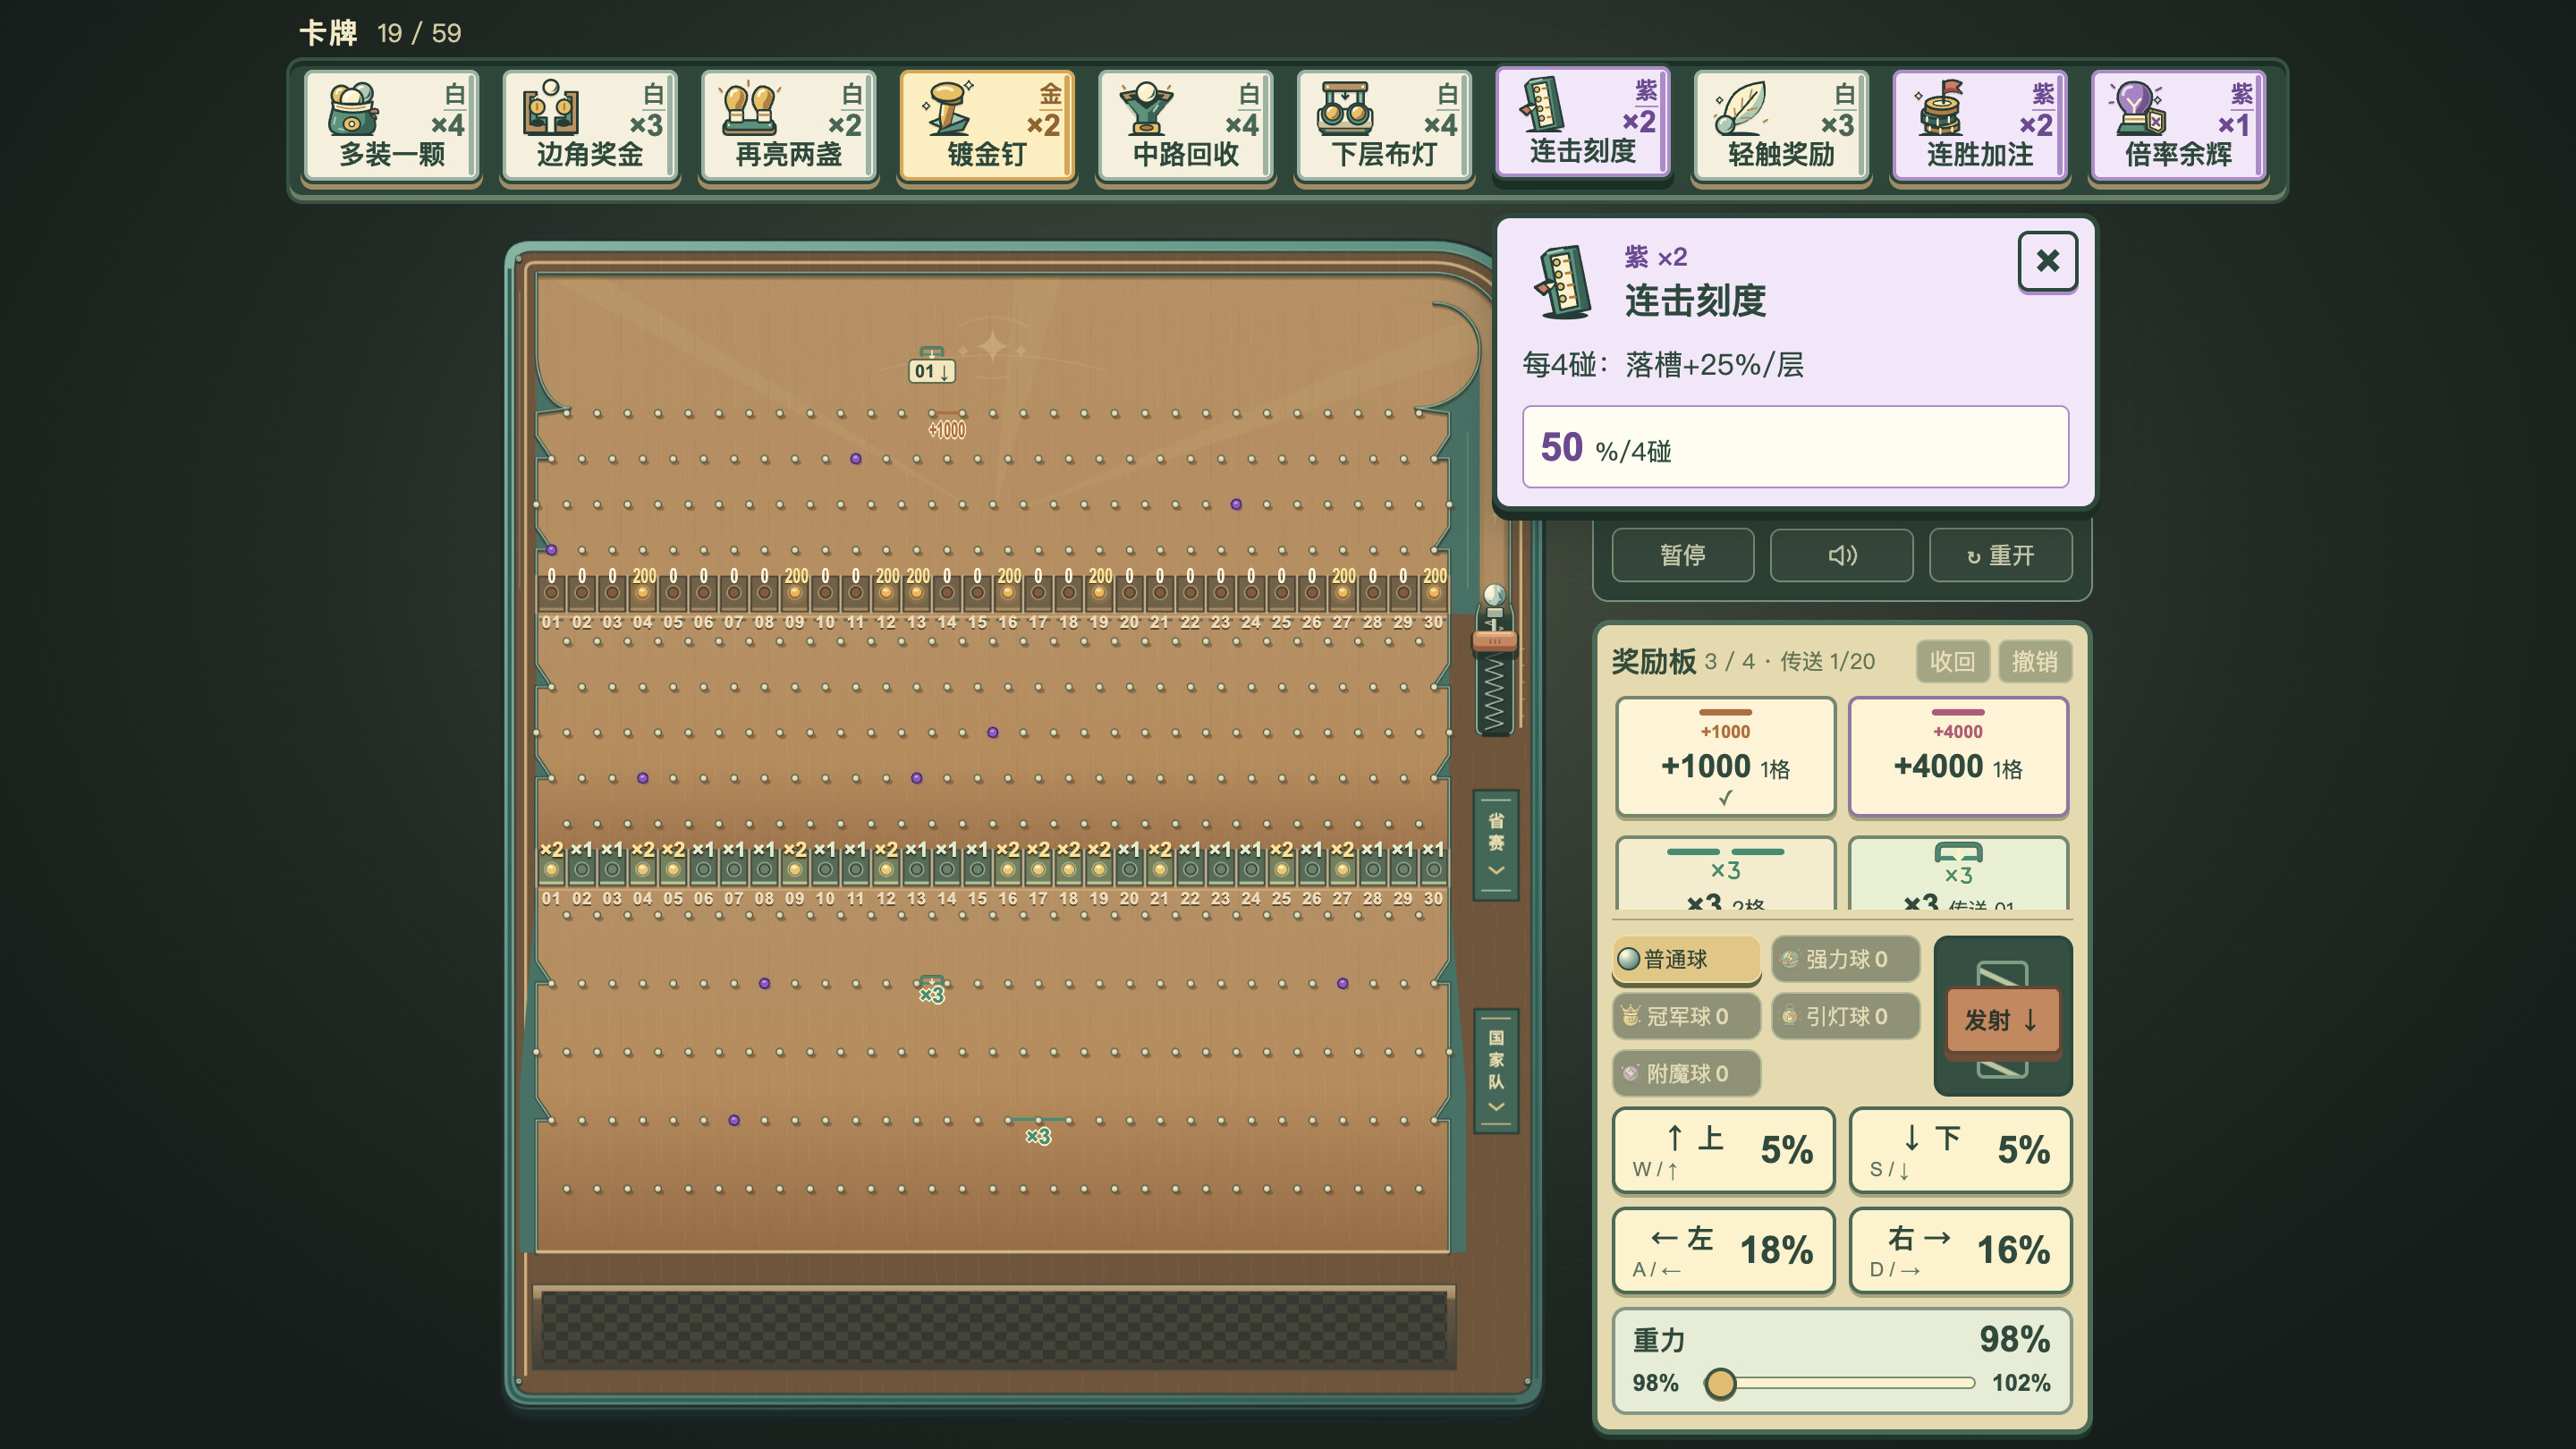Image resolution: width=2576 pixels, height=1449 pixels.
Task: Select the +4000 1格 reward board
Action: [x=1958, y=757]
